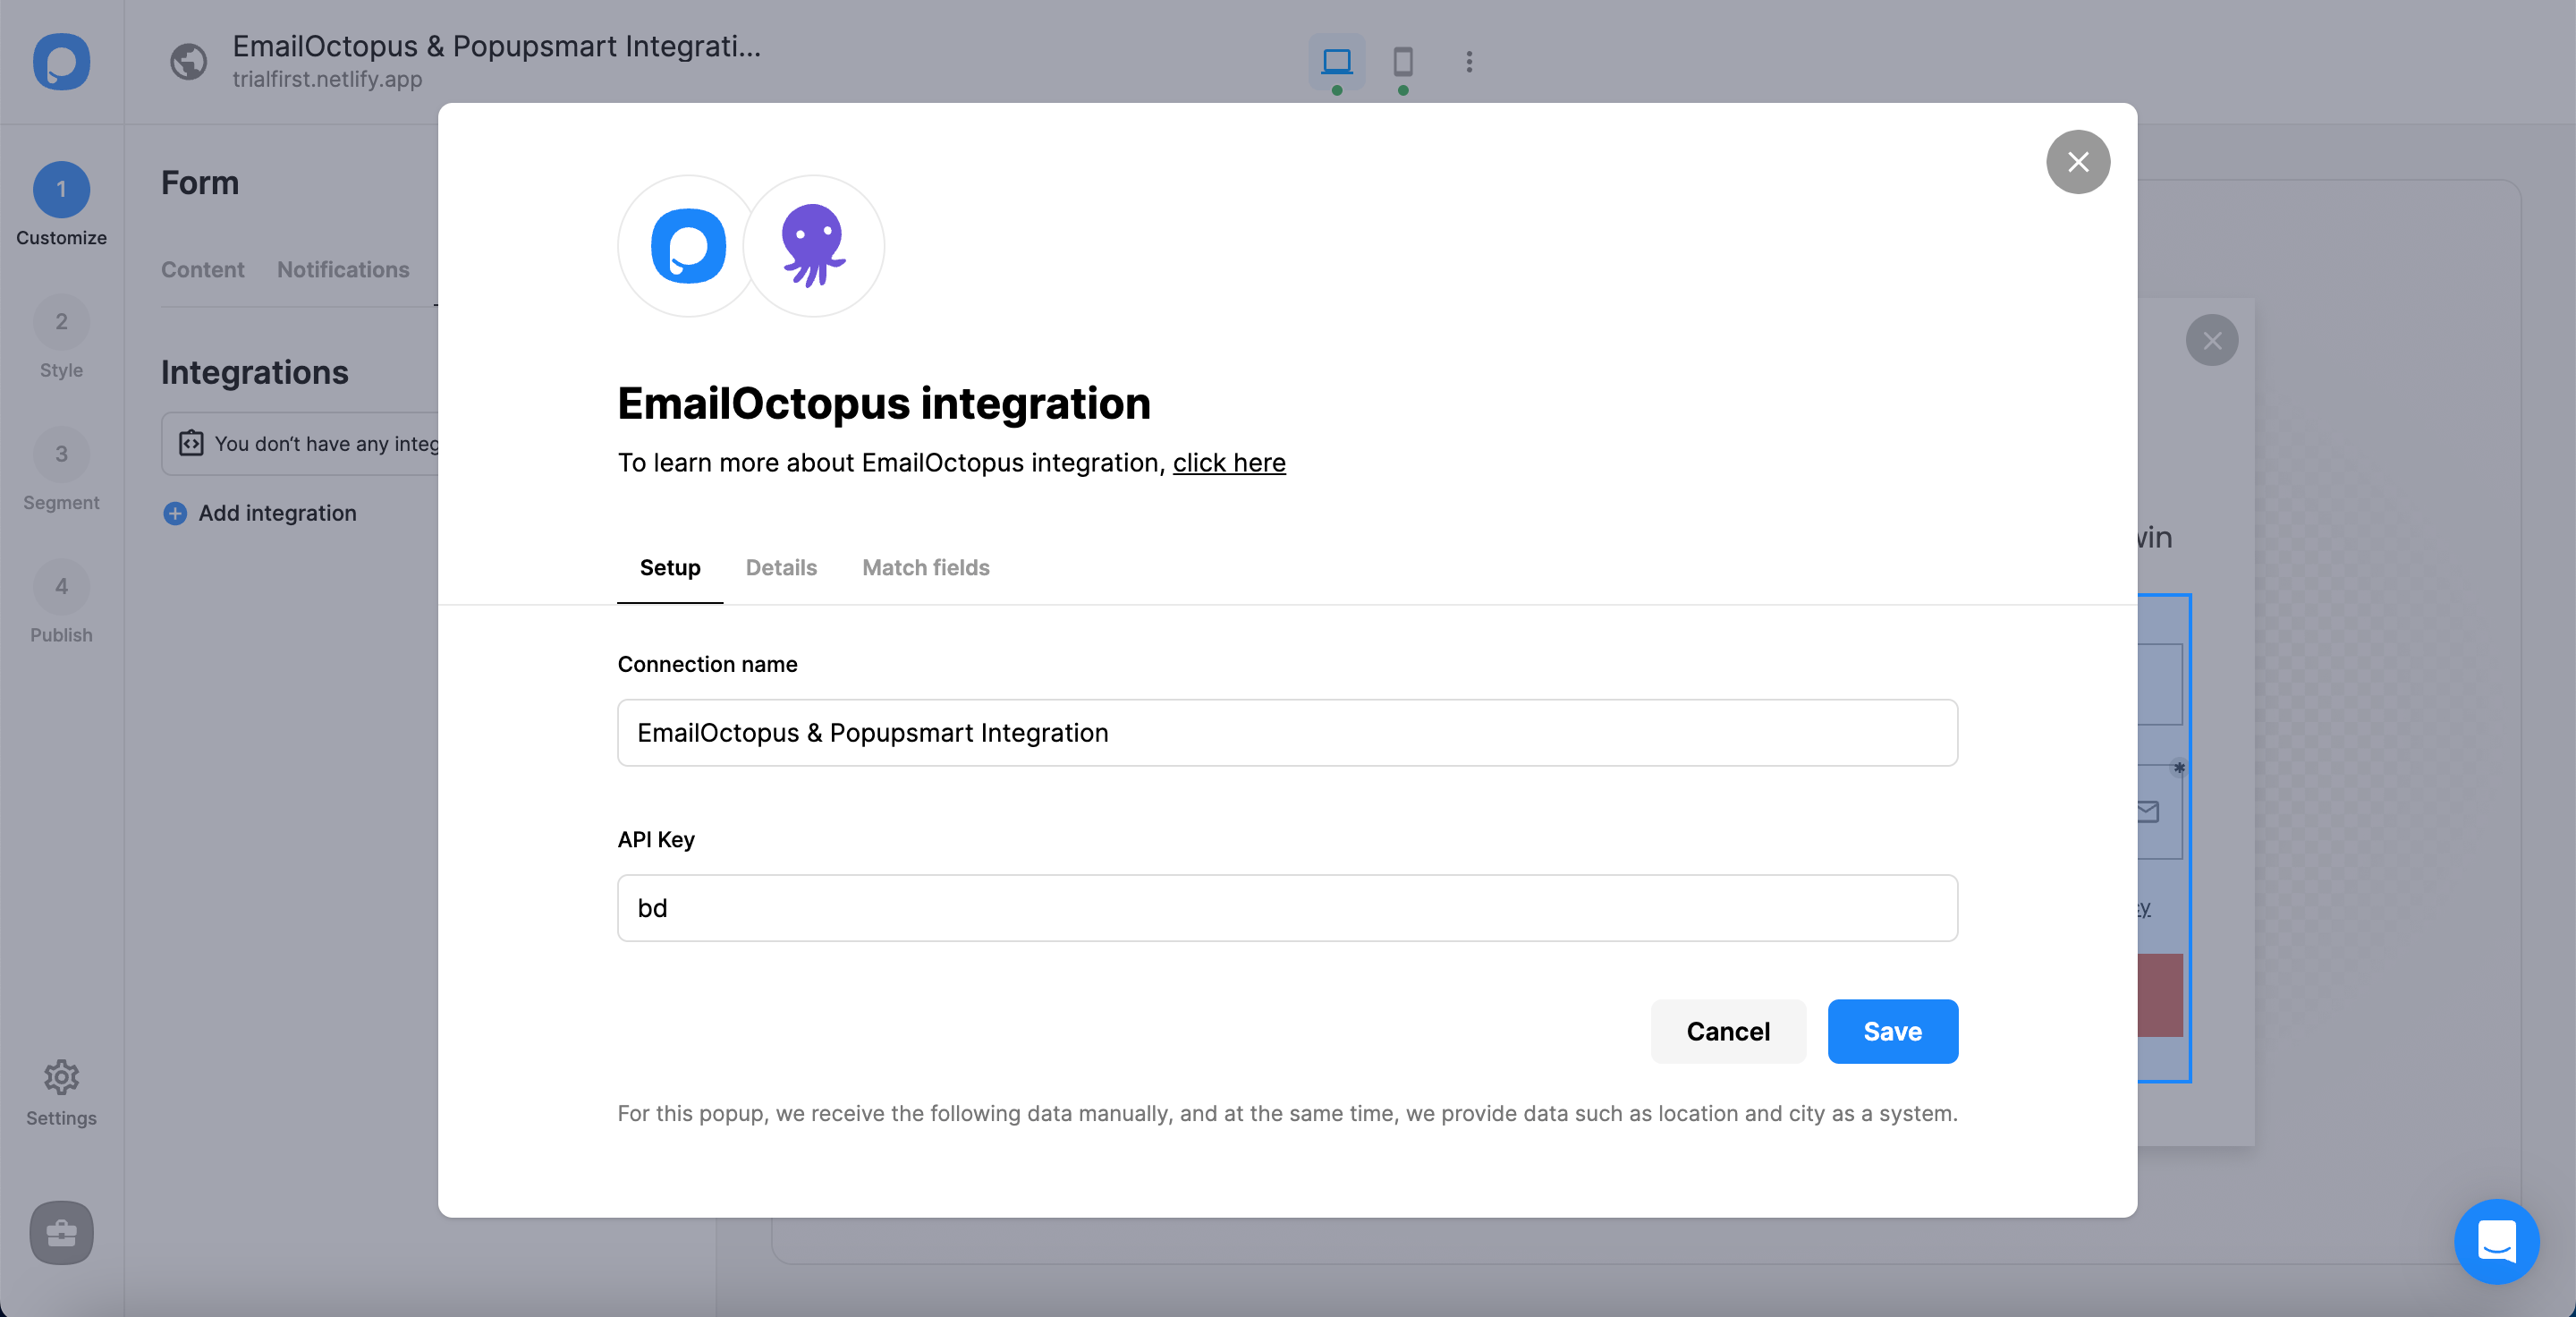This screenshot has height=1317, width=2576.
Task: Click cancel to dismiss the dialog
Action: [1728, 1032]
